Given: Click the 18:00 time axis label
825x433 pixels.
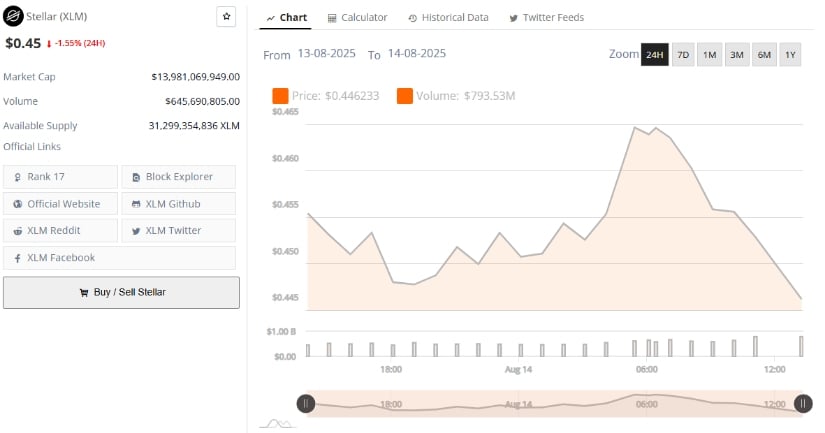Looking at the screenshot, I should coord(391,369).
